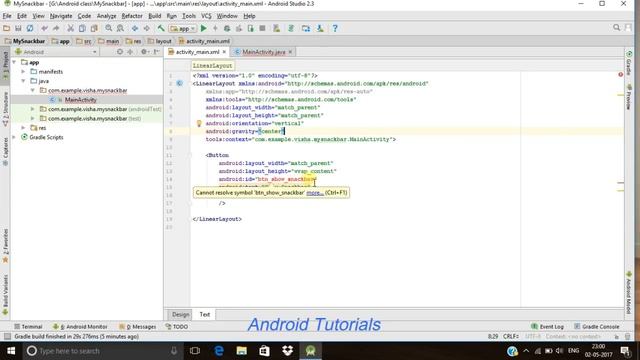Click the Save All toolbar icon
640x360 pixels.
pos(18,29)
